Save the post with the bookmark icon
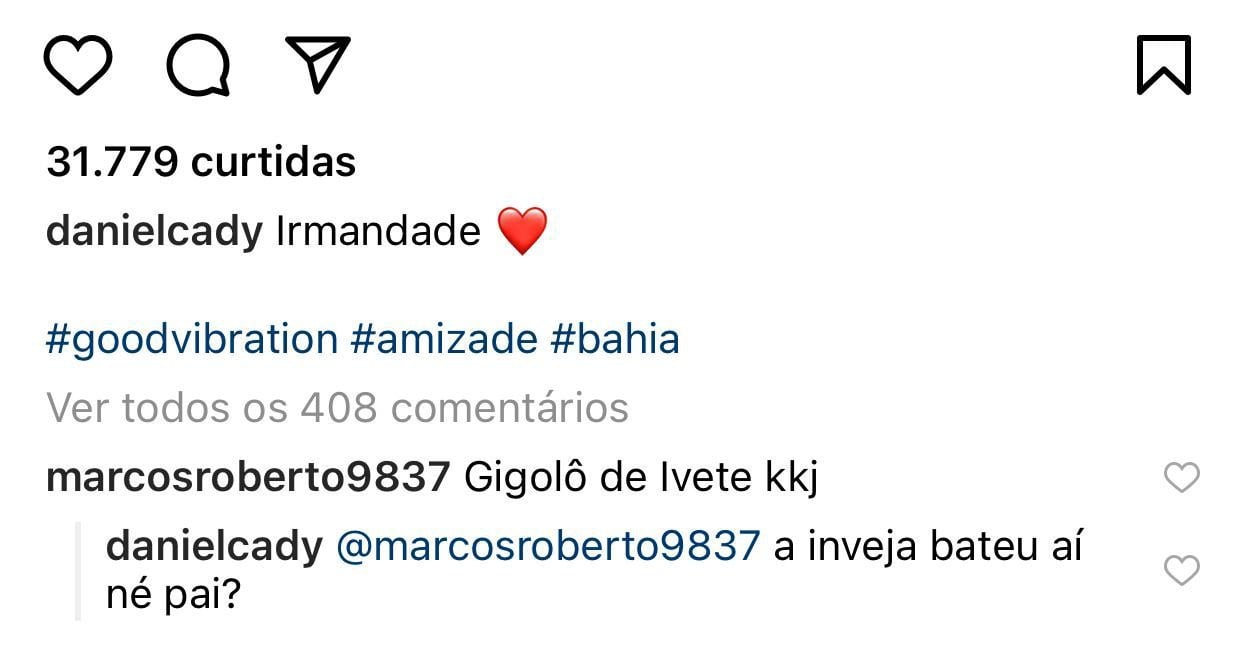The width and height of the screenshot is (1242, 645). (1164, 65)
